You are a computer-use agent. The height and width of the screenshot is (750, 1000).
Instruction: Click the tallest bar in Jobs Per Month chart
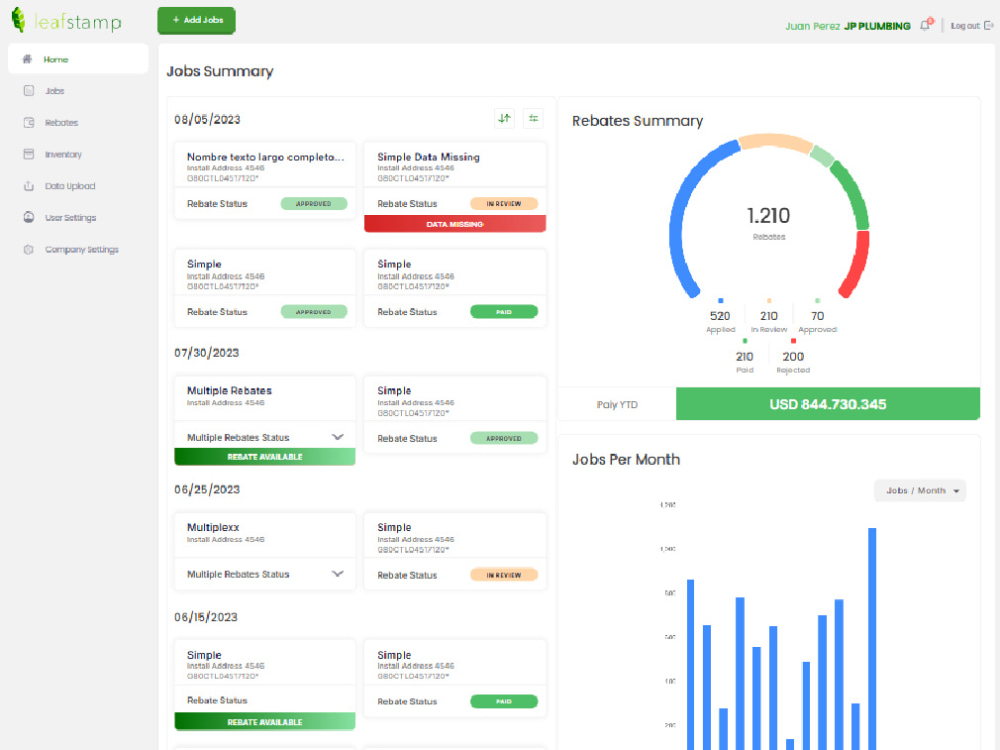[872, 638]
